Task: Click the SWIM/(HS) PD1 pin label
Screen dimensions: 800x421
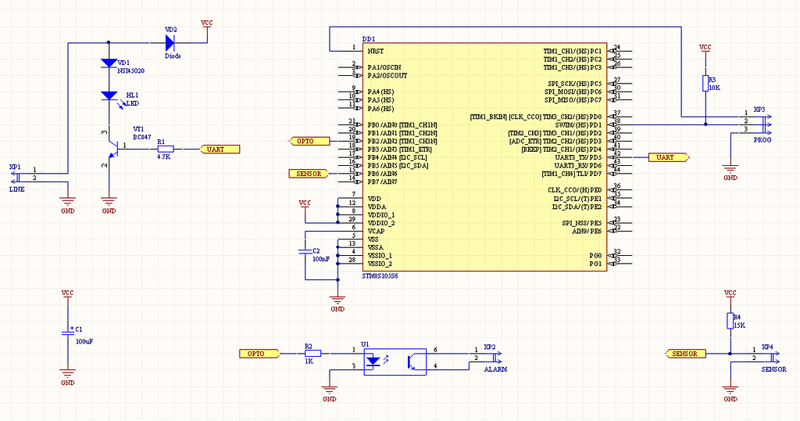Action: coord(578,125)
